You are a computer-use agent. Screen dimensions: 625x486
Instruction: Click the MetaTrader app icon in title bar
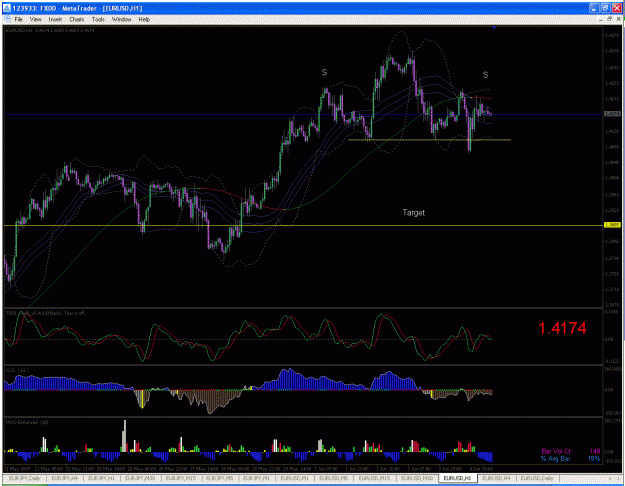[7, 8]
